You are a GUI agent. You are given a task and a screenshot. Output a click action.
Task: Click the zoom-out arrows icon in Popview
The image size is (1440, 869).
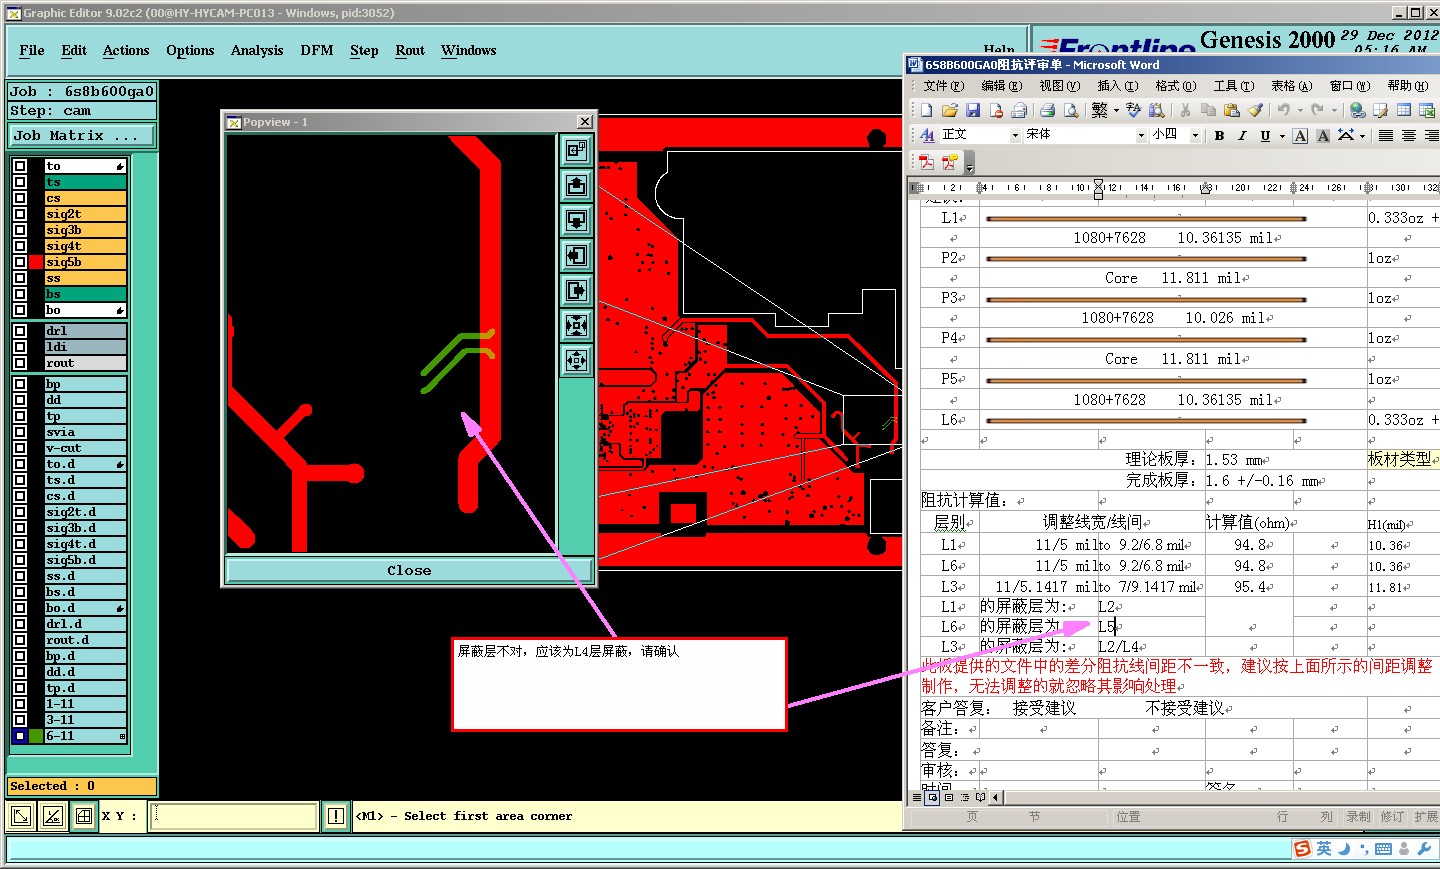577,325
